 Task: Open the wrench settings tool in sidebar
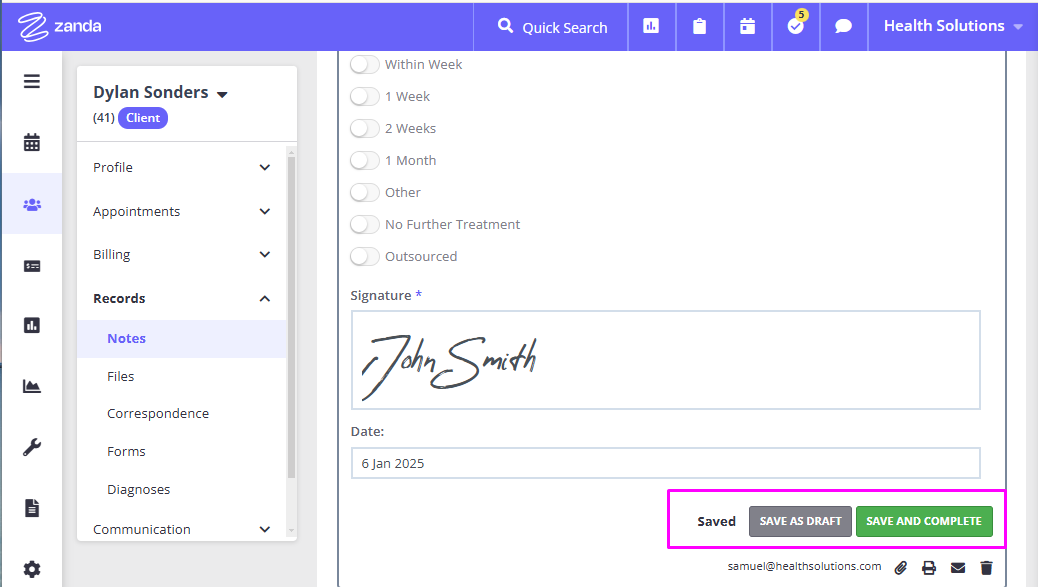click(x=31, y=447)
